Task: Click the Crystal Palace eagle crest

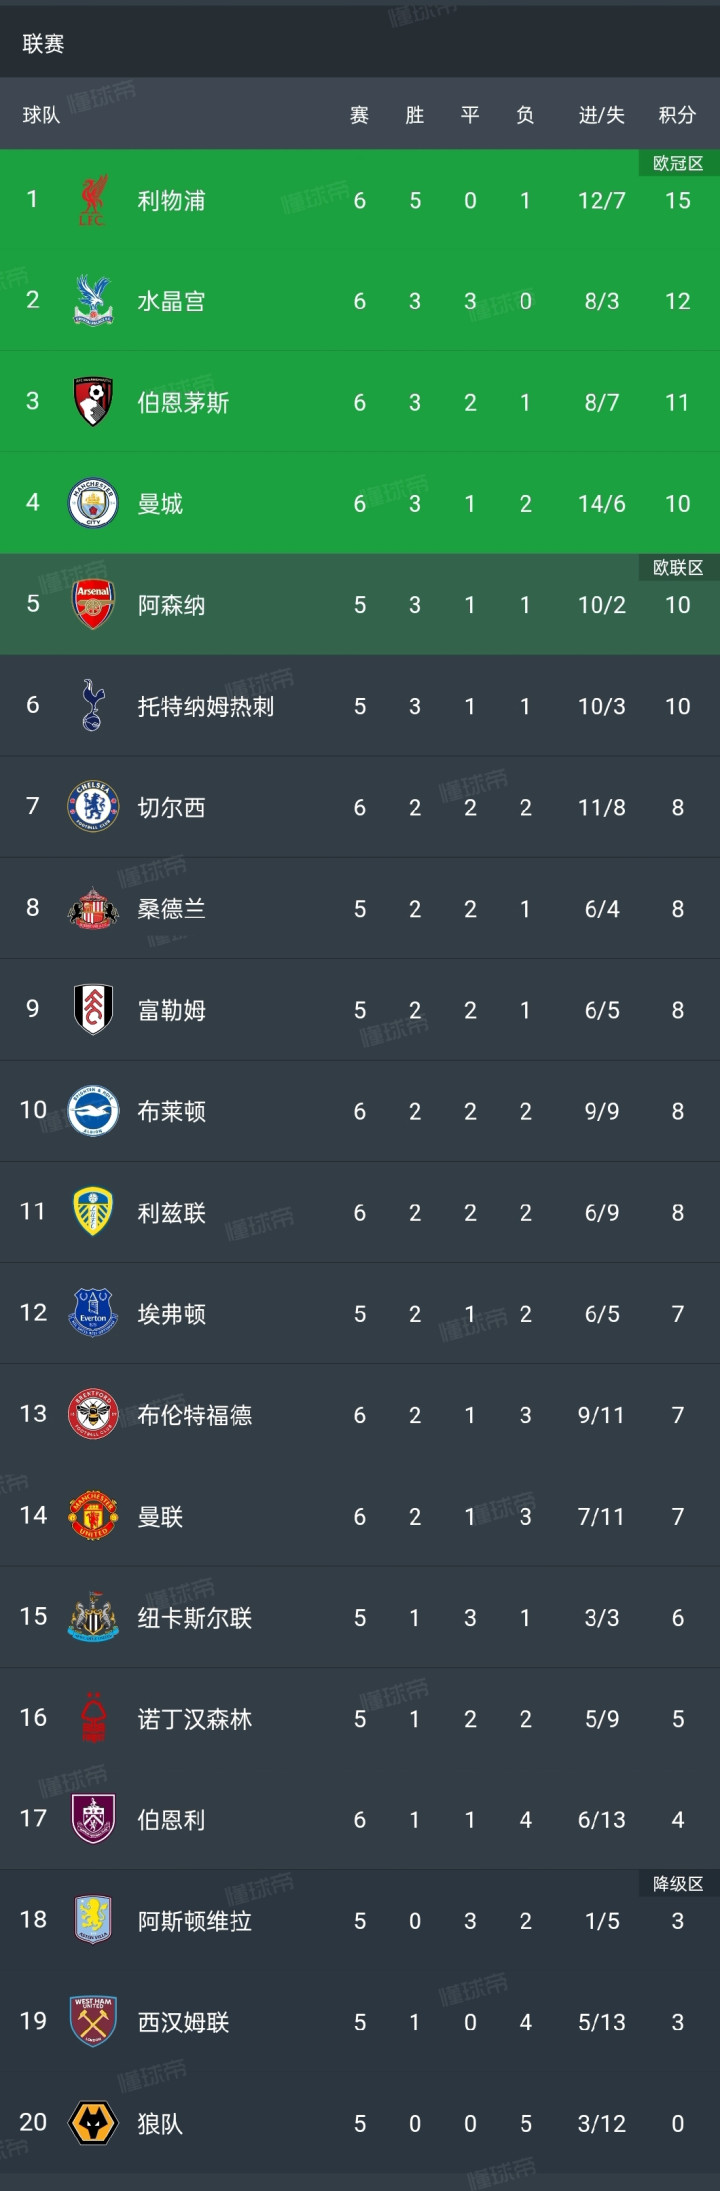Action: [x=93, y=301]
